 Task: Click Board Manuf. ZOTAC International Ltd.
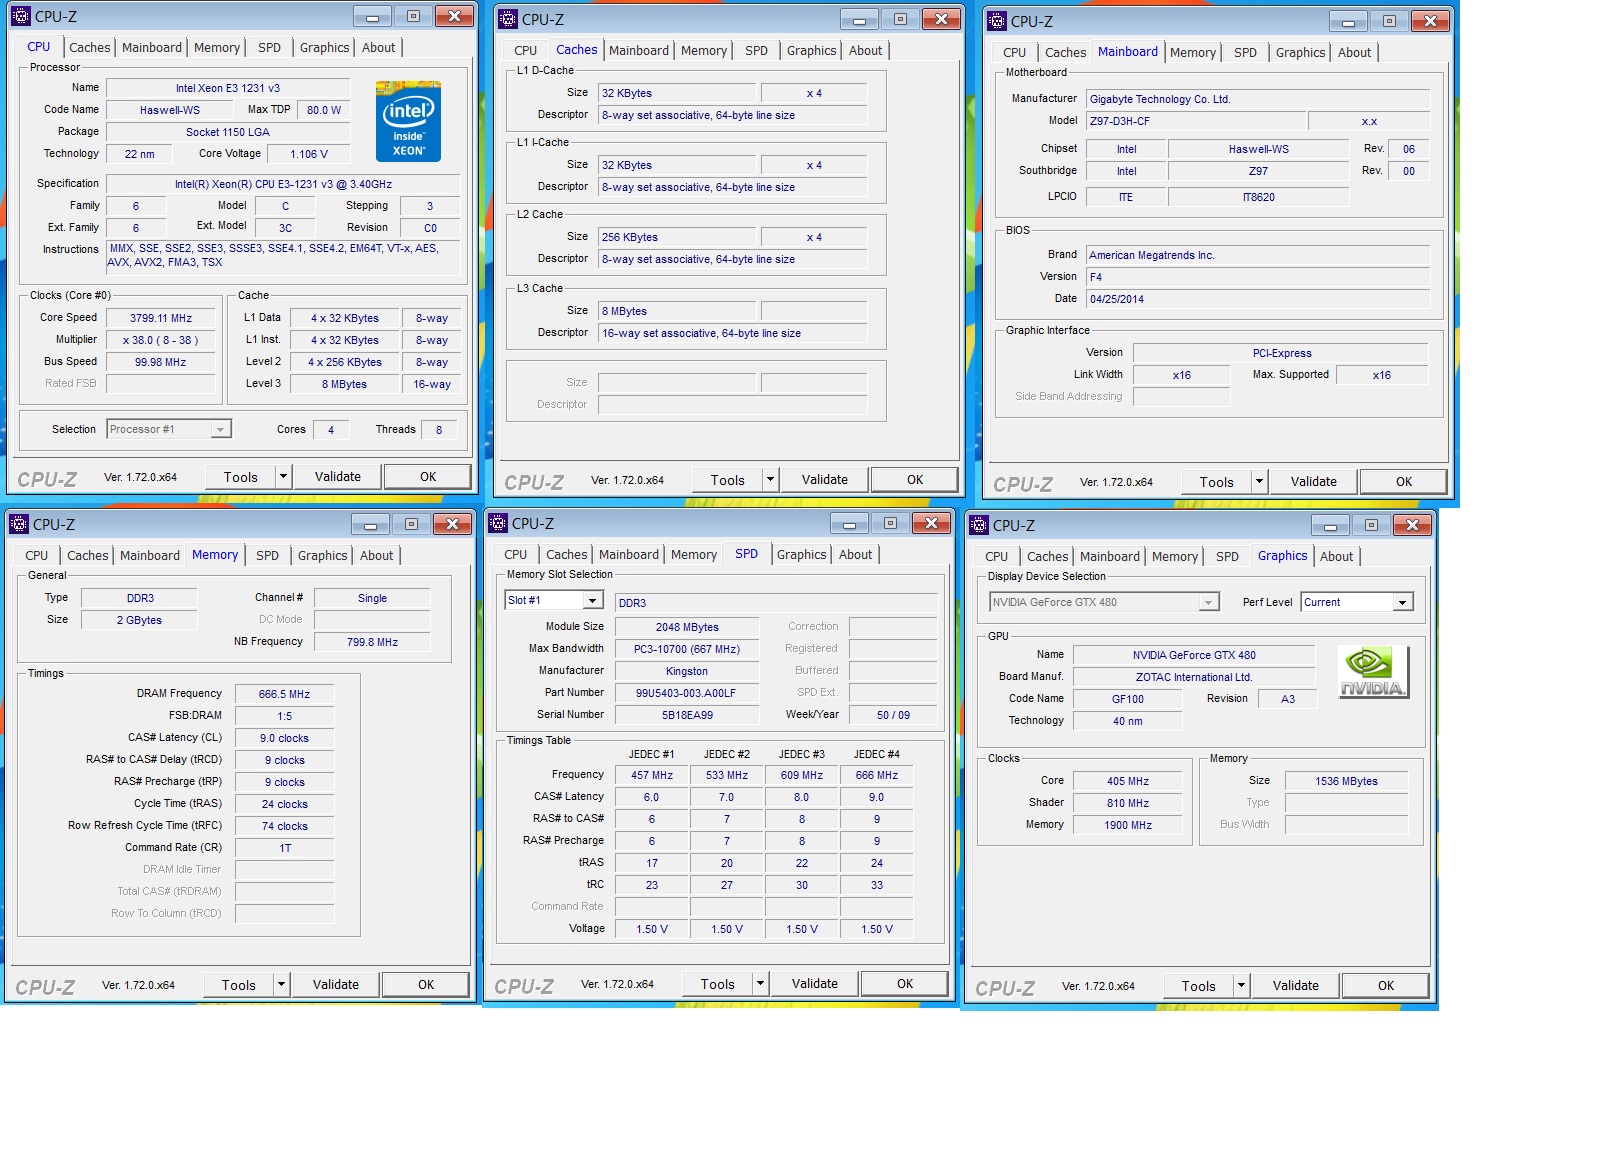1194,677
